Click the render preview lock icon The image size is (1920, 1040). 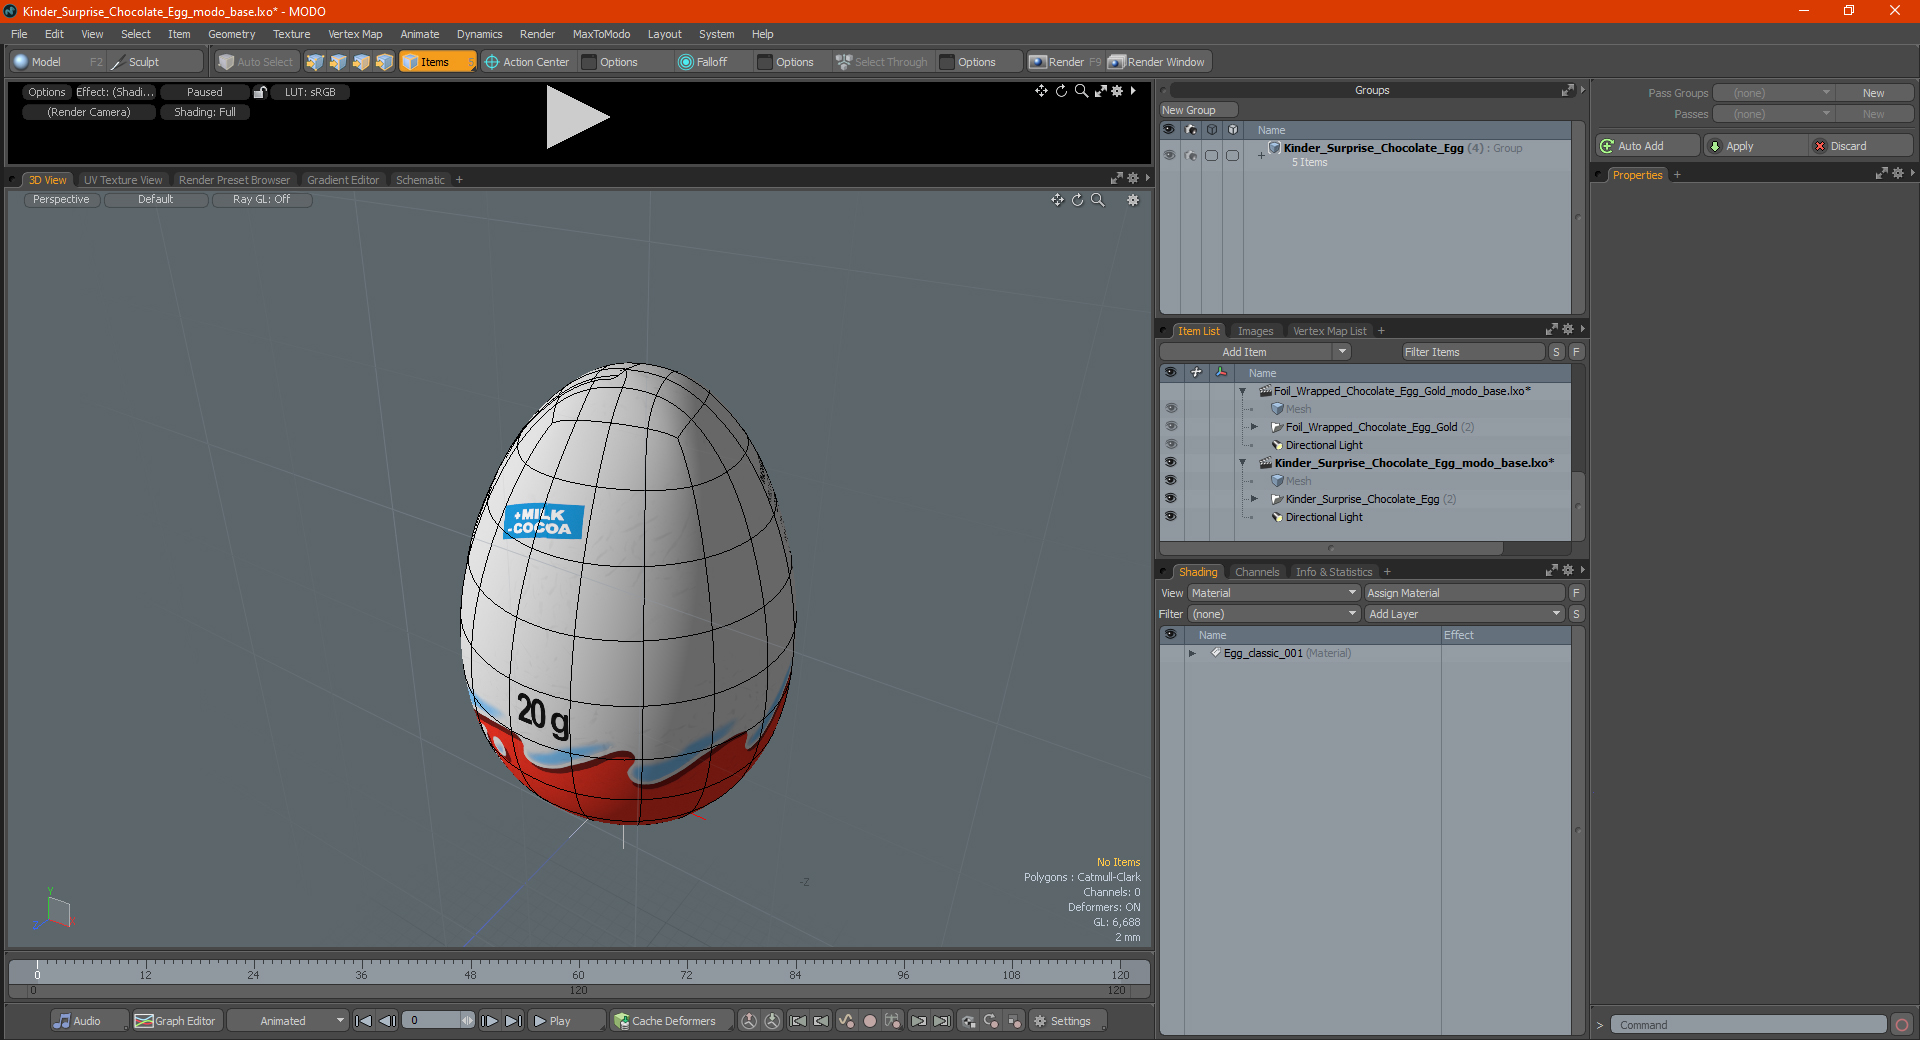point(260,92)
